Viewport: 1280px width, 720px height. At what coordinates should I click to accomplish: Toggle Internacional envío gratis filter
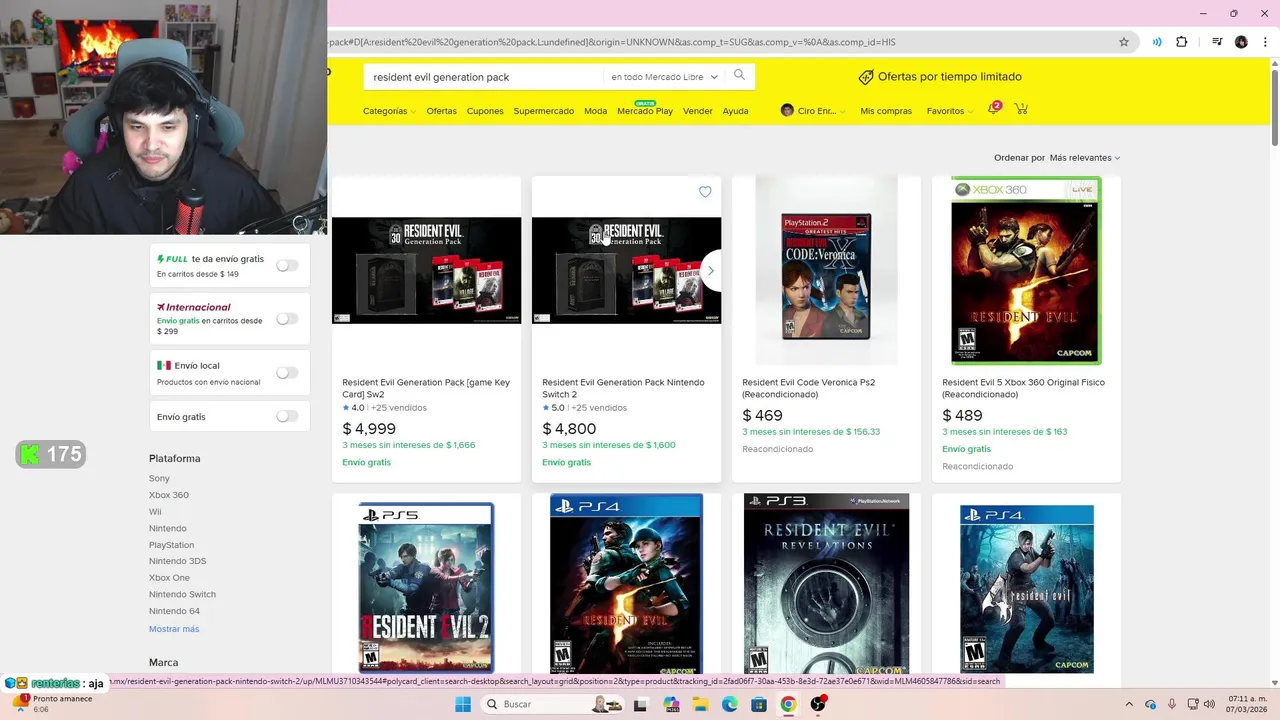click(287, 319)
